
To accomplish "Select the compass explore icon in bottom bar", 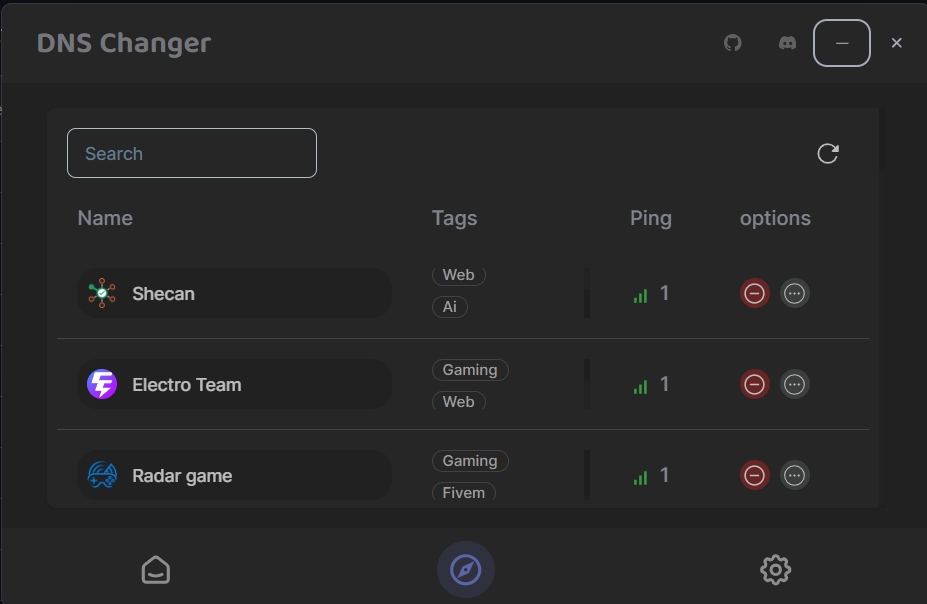I will tap(465, 569).
